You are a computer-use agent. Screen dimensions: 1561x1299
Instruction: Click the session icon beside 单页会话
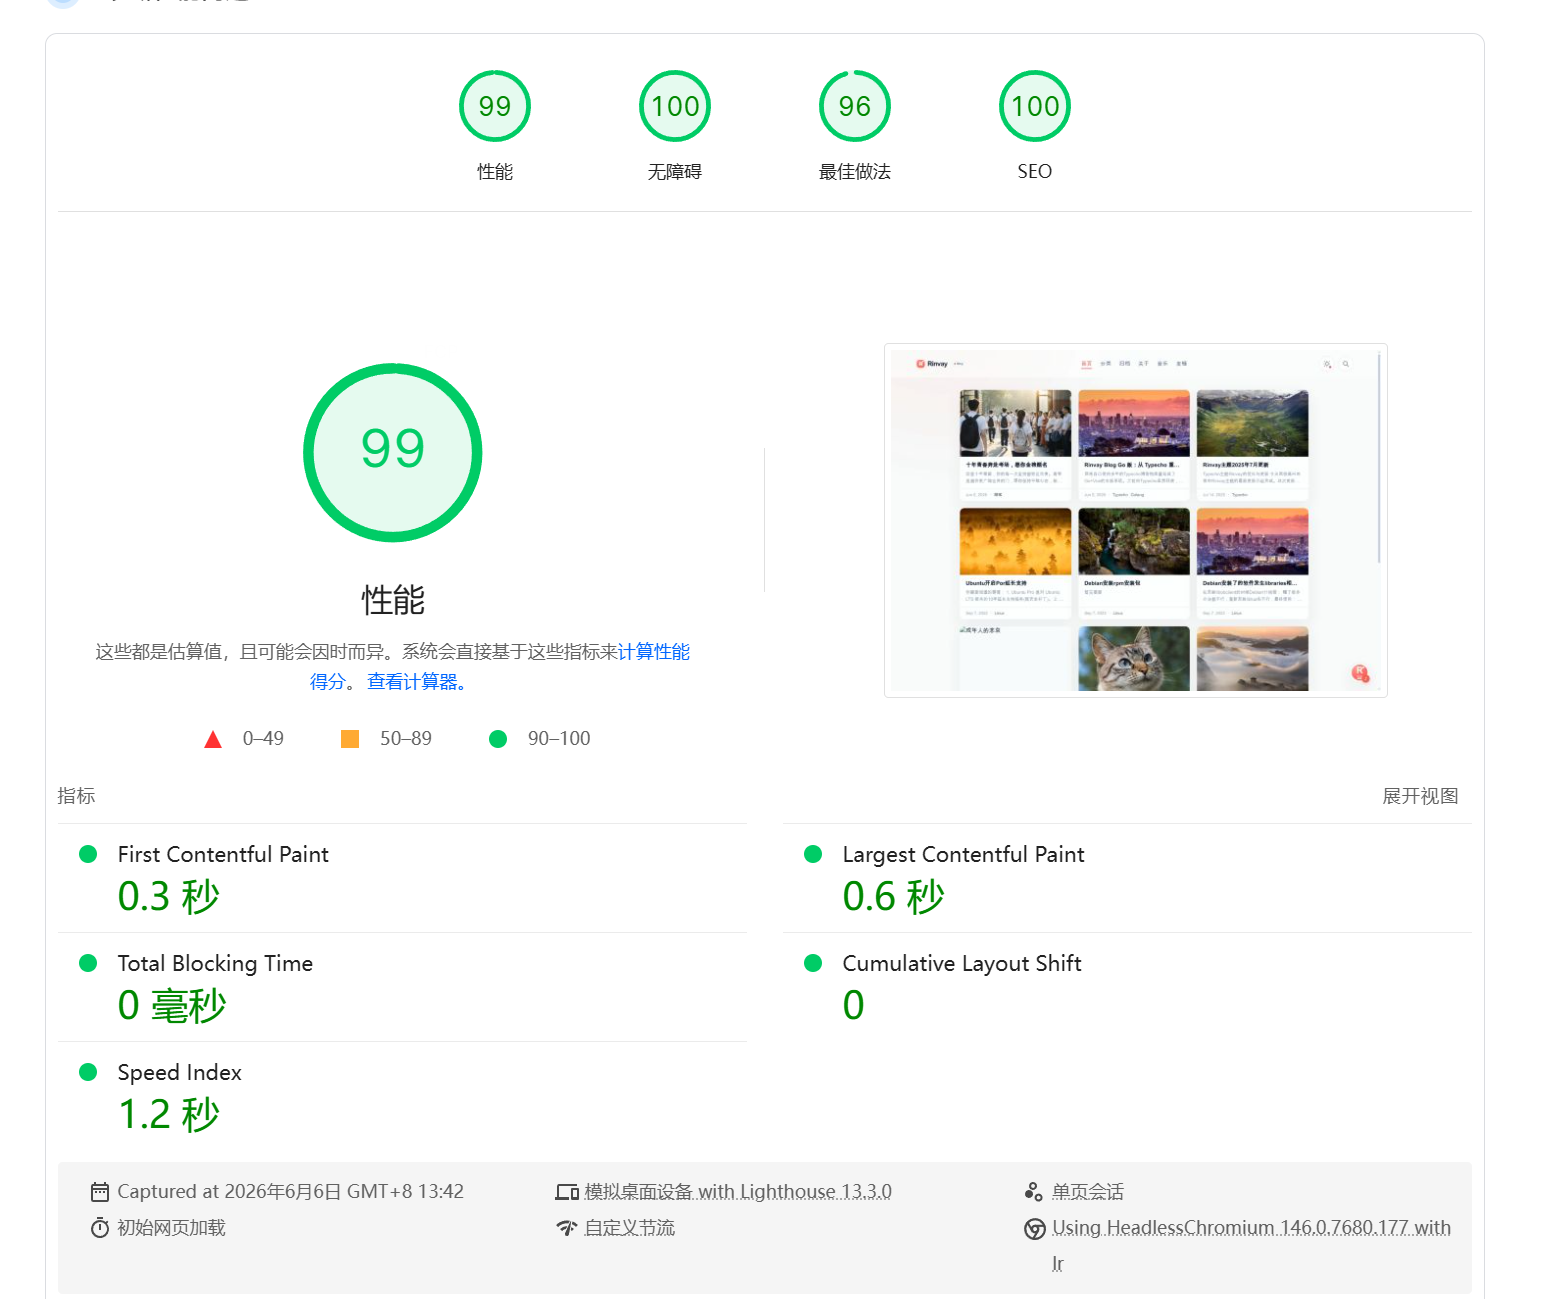click(1034, 1192)
